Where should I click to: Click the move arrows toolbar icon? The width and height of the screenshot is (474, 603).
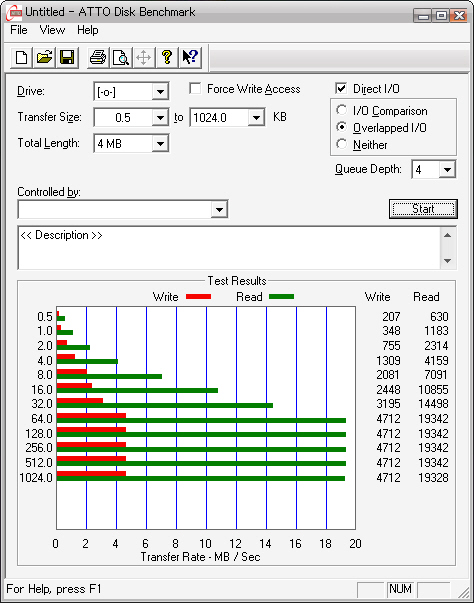pyautogui.click(x=144, y=58)
